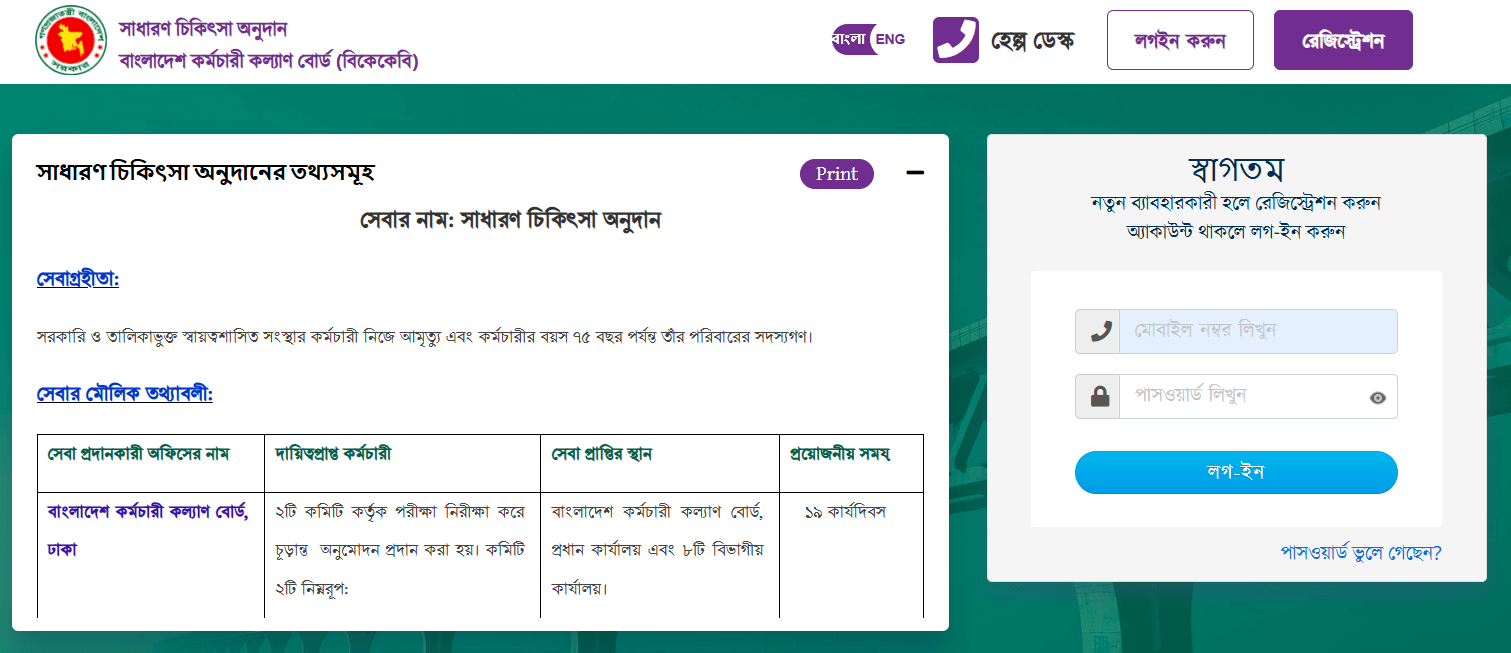This screenshot has height=653, width=1511.
Task: Switch site language to ENG
Action: [x=889, y=40]
